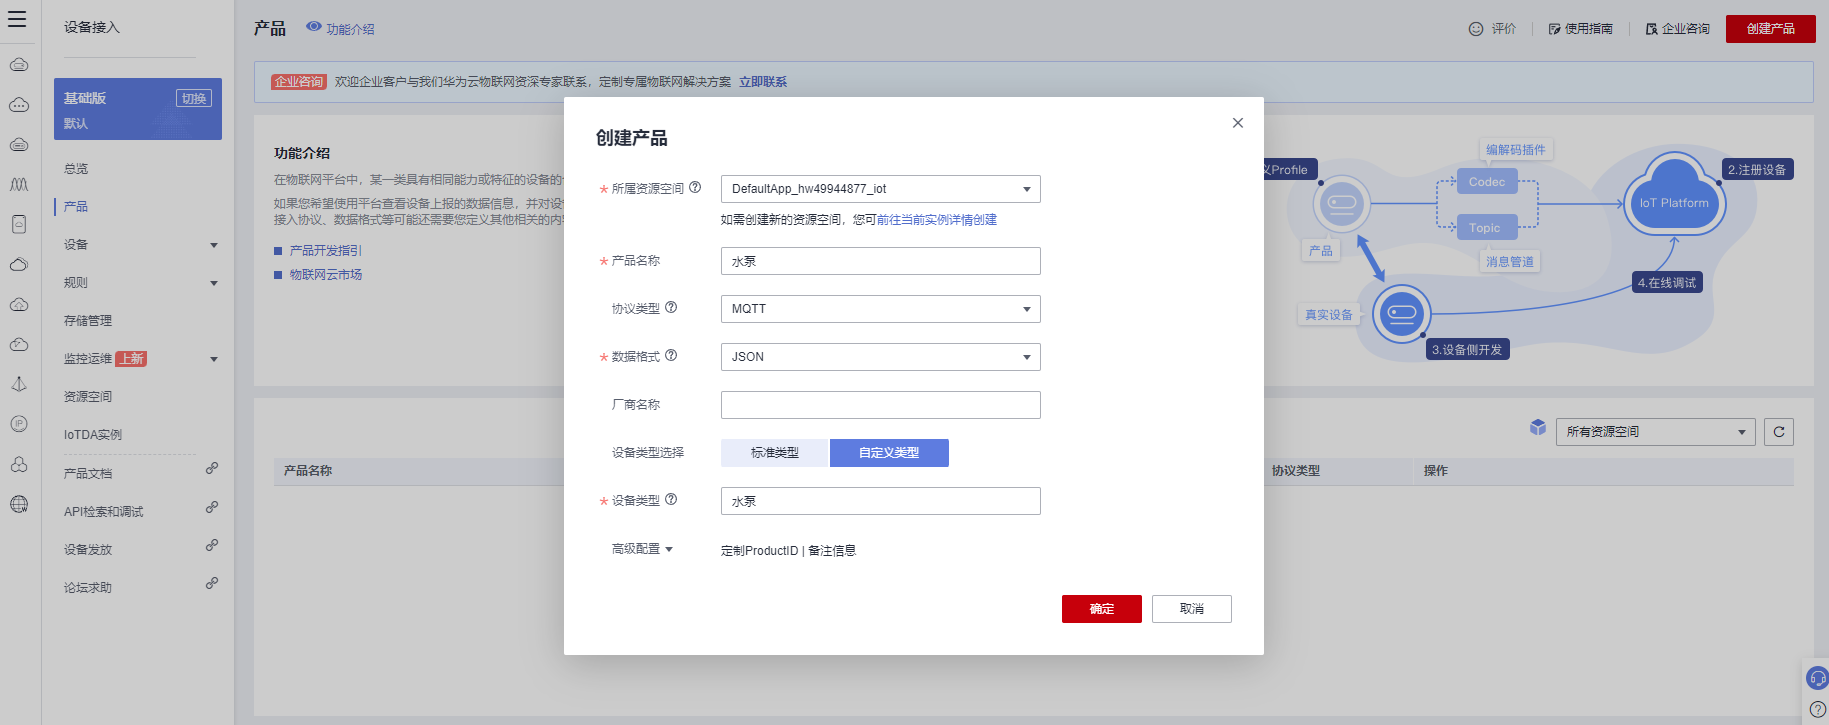Click the 2.注册设备 step label
Viewport: 1829px width, 725px height.
click(1757, 170)
